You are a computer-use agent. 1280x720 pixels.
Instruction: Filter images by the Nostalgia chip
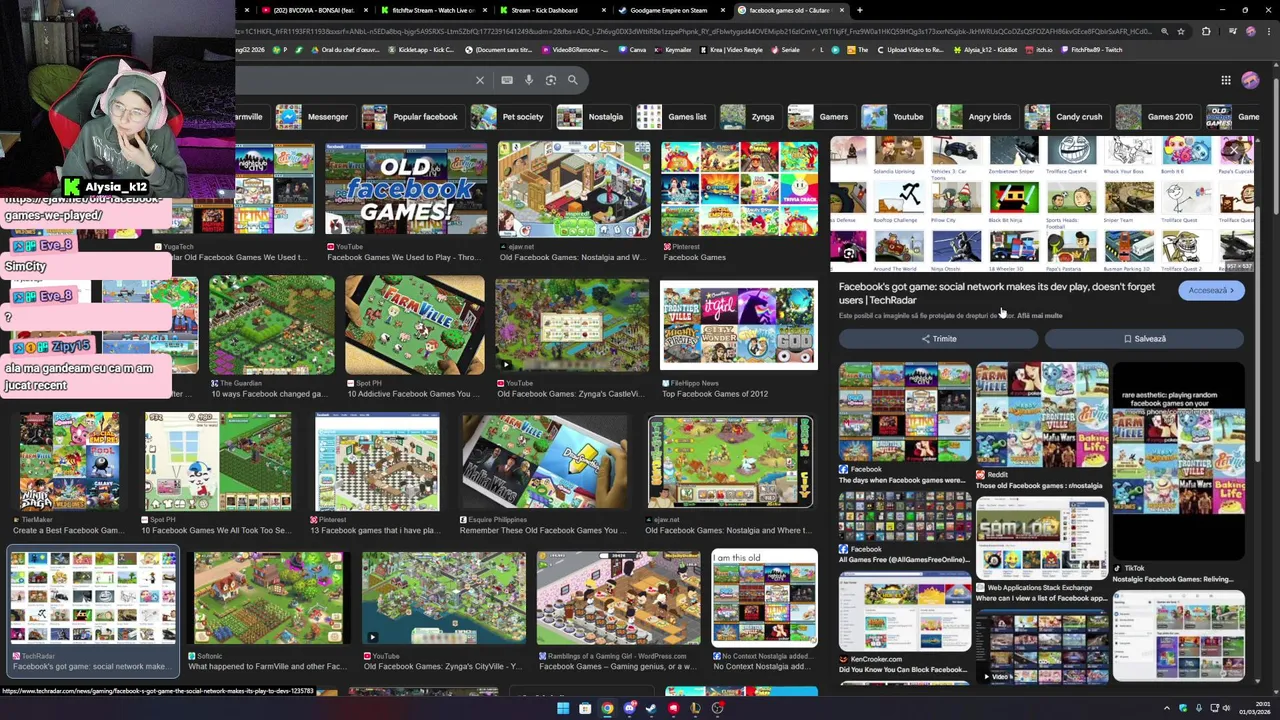pos(593,117)
